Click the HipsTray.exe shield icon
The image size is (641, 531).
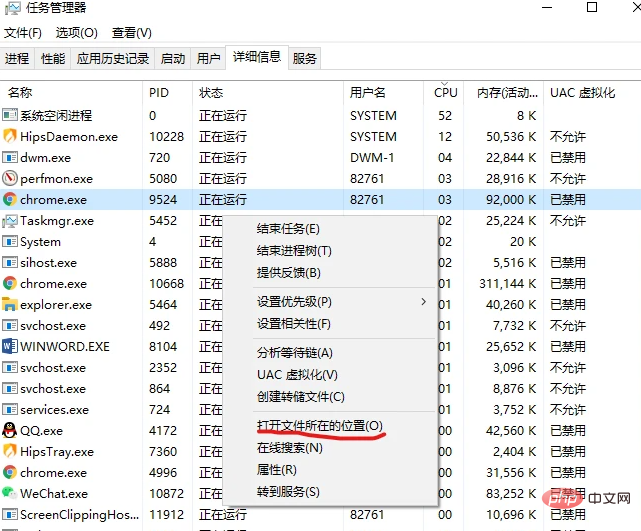[x=10, y=451]
